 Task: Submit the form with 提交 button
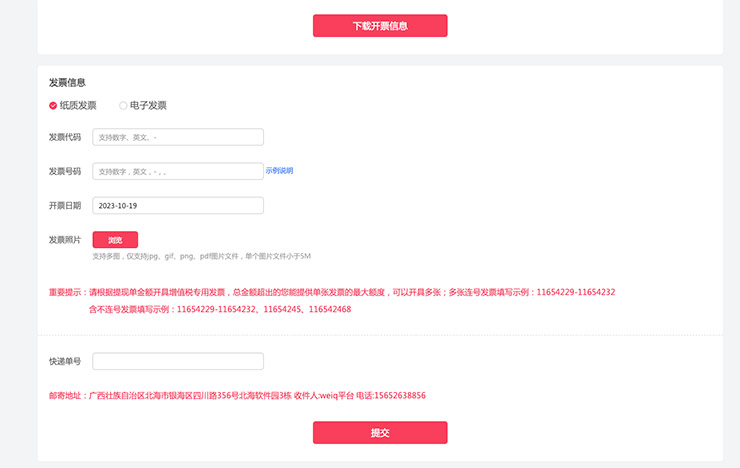point(380,432)
